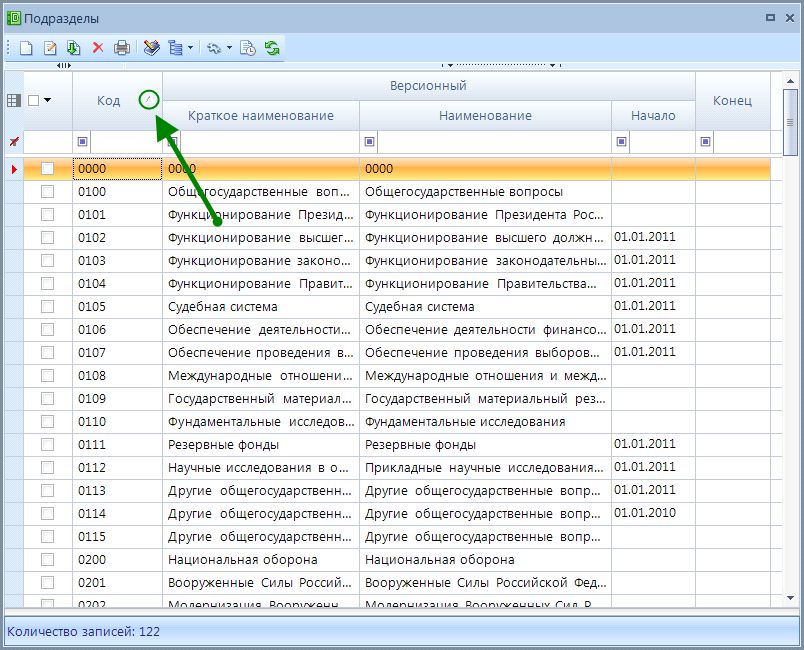Viewport: 804px width, 650px height.
Task: Sort by the Код column header
Action: [x=108, y=100]
